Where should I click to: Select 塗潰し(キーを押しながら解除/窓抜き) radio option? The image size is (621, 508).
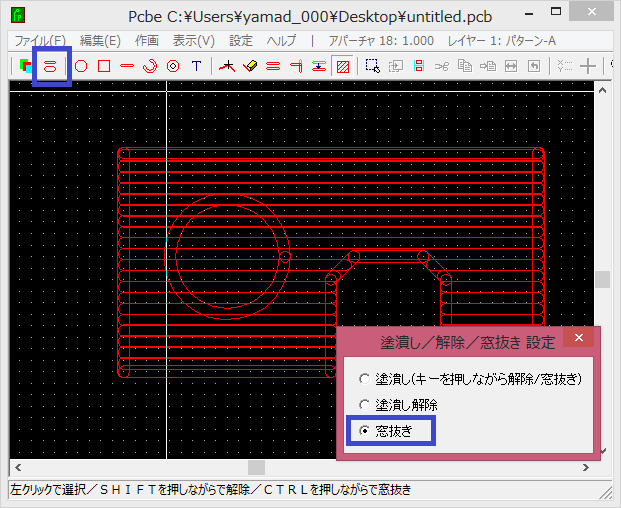(363, 380)
